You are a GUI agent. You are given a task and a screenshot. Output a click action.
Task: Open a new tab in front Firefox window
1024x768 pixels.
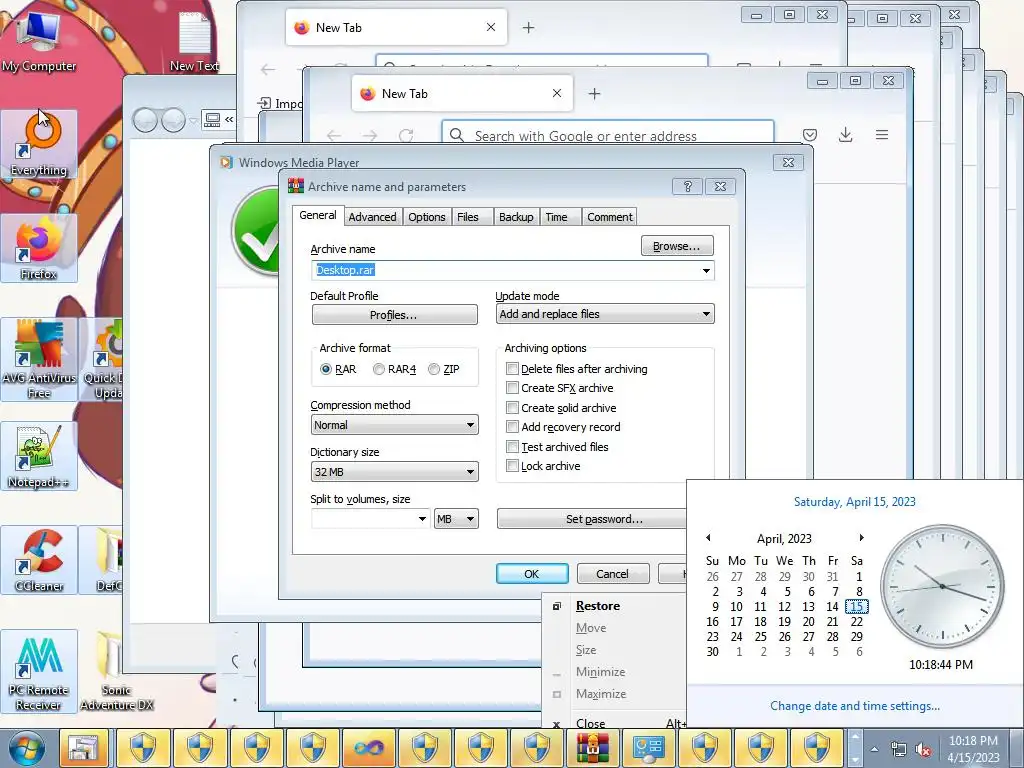click(x=594, y=93)
